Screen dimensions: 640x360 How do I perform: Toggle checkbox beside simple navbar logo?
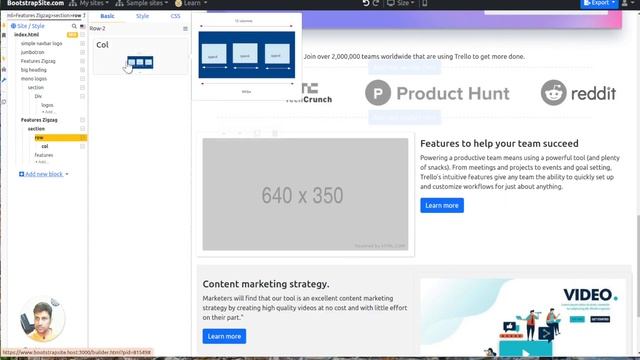pyautogui.click(x=82, y=43)
